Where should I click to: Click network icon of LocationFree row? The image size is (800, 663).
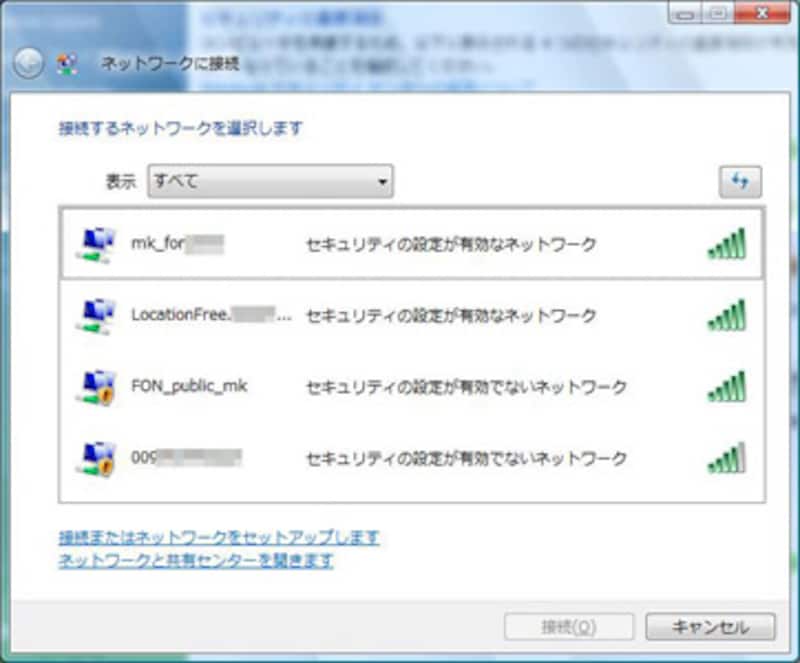click(96, 316)
